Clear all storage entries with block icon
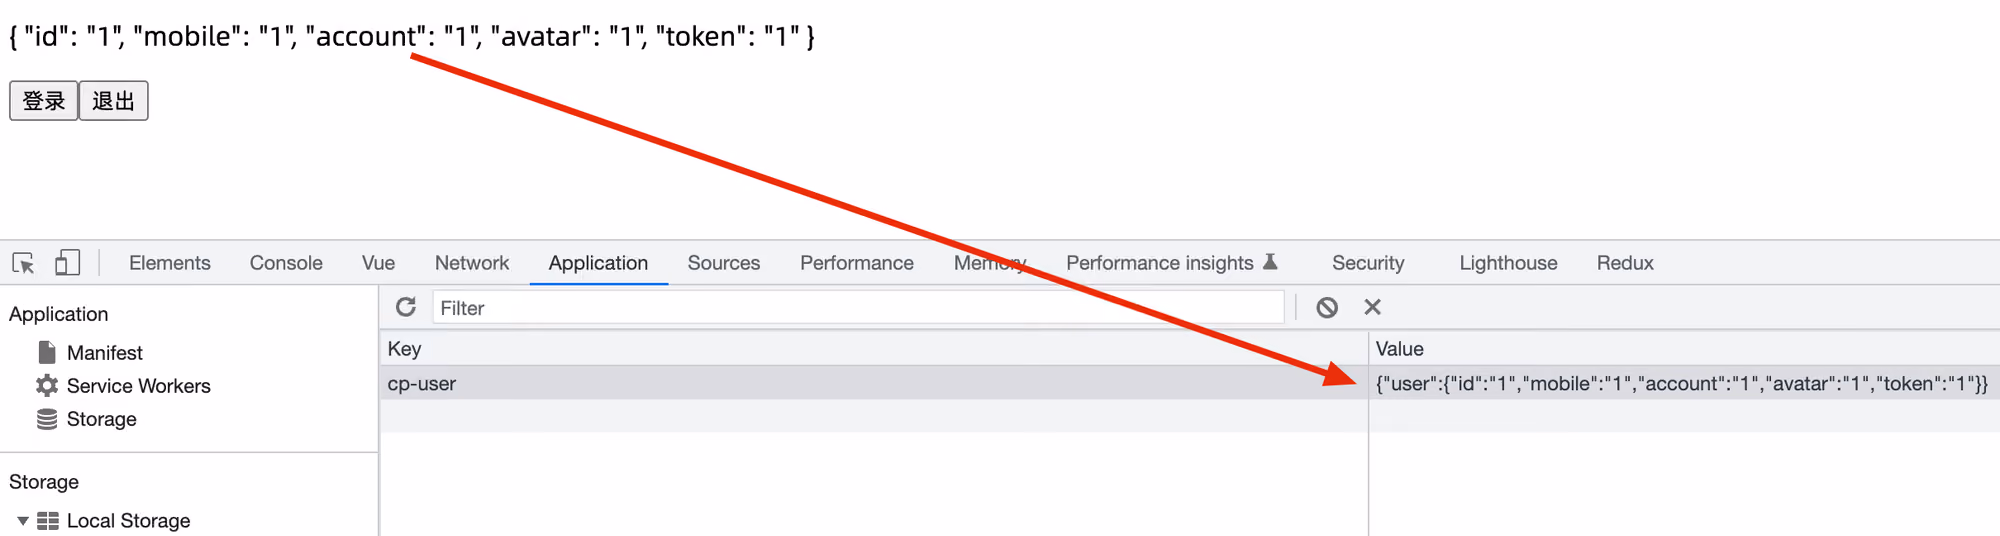2000x536 pixels. 1327,307
